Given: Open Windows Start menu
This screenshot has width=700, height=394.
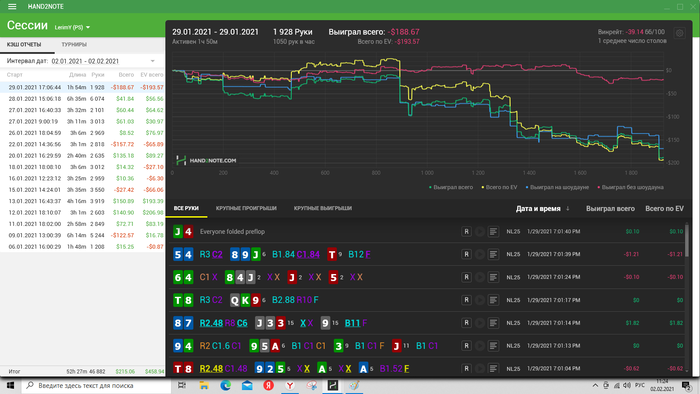Looking at the screenshot, I should pyautogui.click(x=10, y=385).
